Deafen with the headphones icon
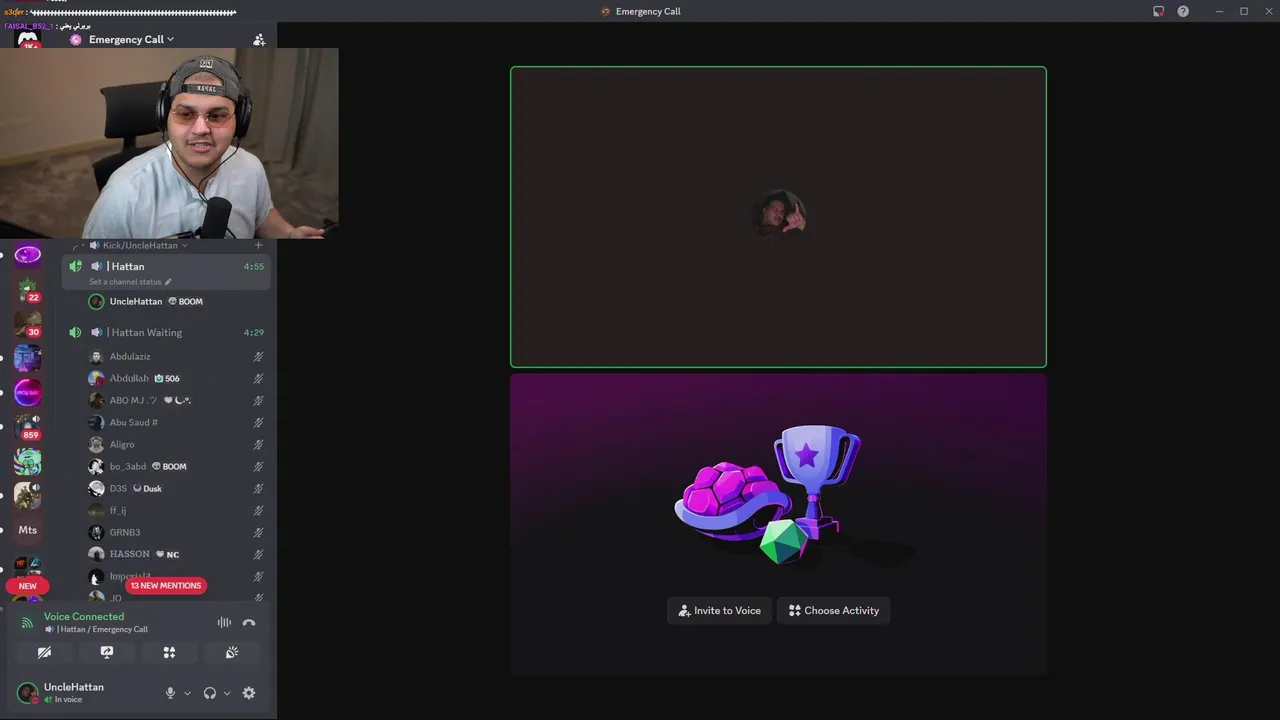This screenshot has width=1280, height=720. [x=210, y=693]
